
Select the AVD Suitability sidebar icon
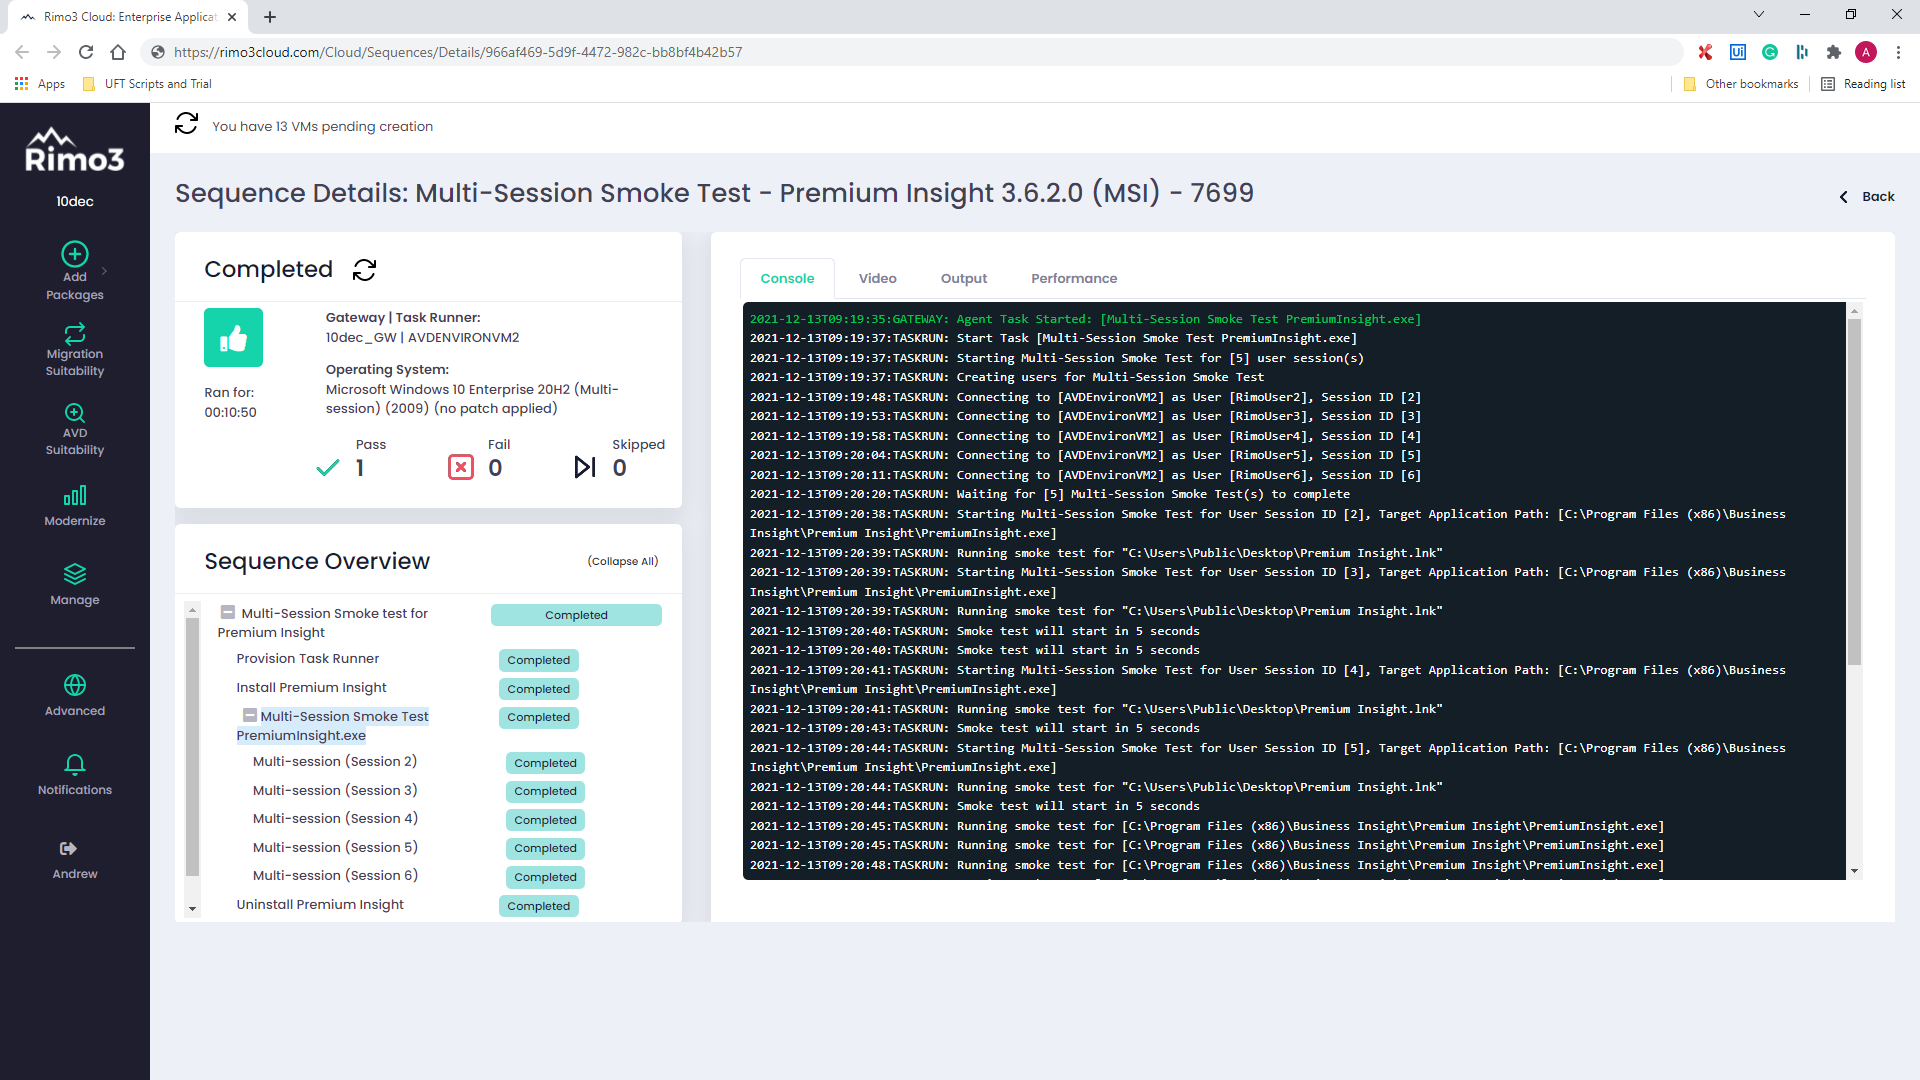point(75,413)
